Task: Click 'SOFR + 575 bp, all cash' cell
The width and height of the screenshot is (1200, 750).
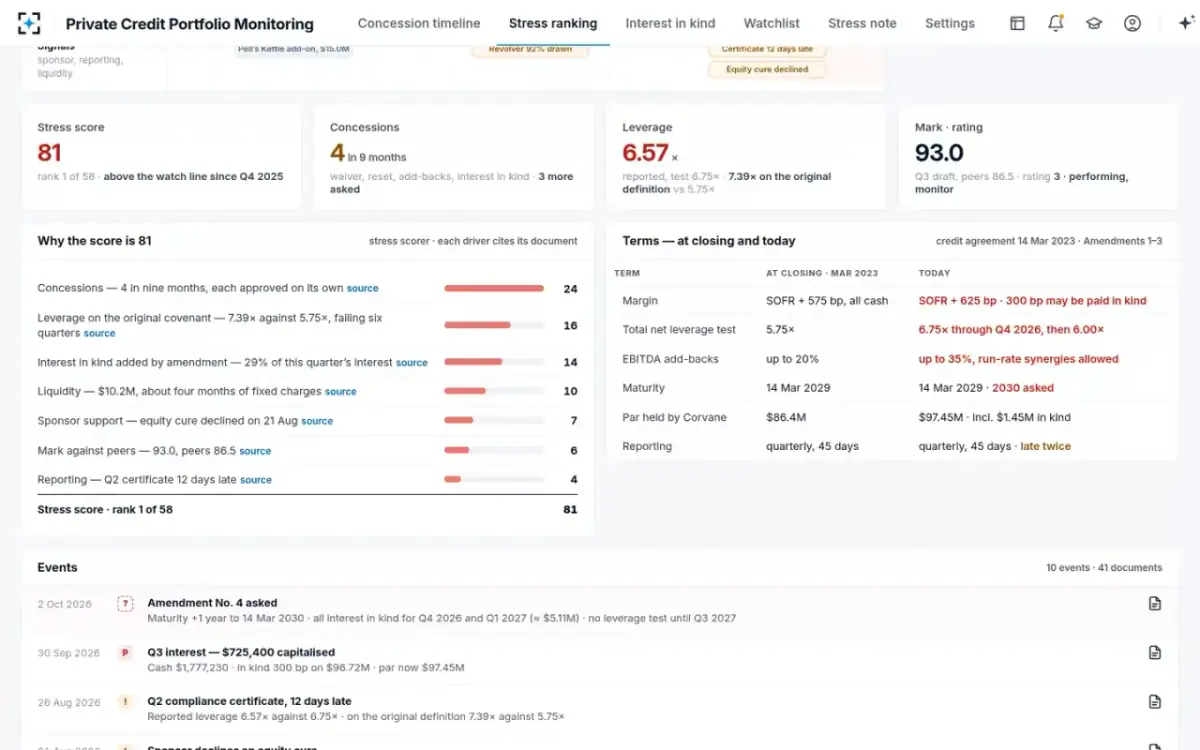Action: click(827, 301)
